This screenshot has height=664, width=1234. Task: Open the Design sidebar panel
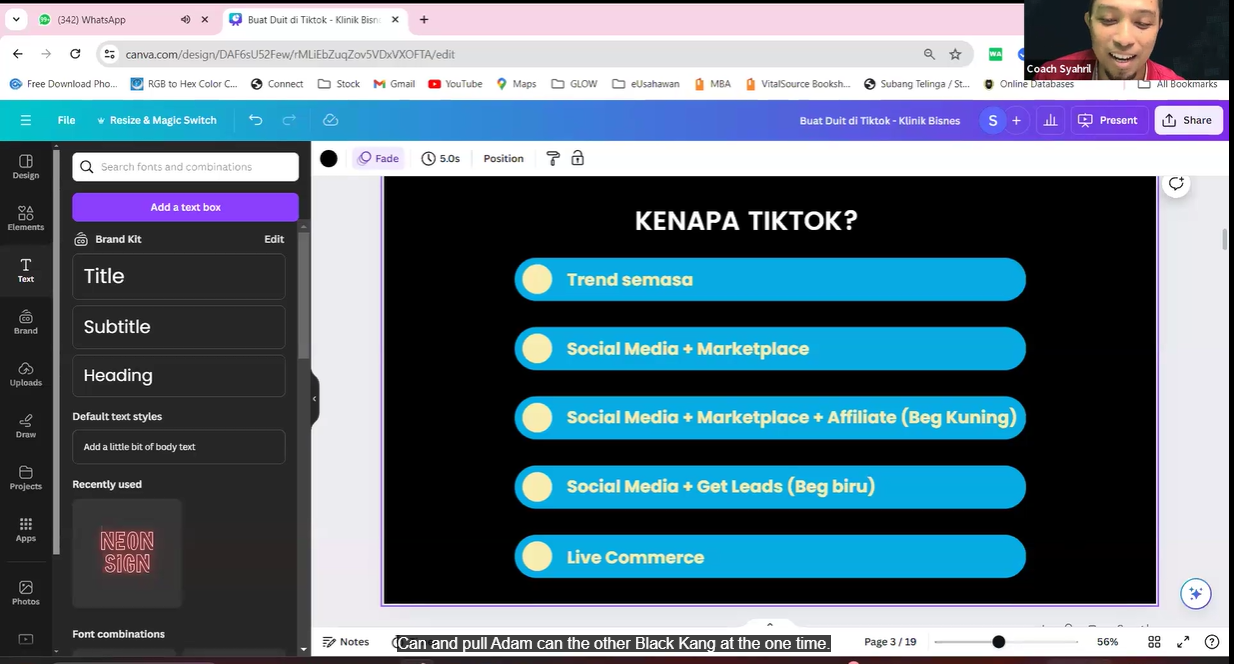(26, 166)
